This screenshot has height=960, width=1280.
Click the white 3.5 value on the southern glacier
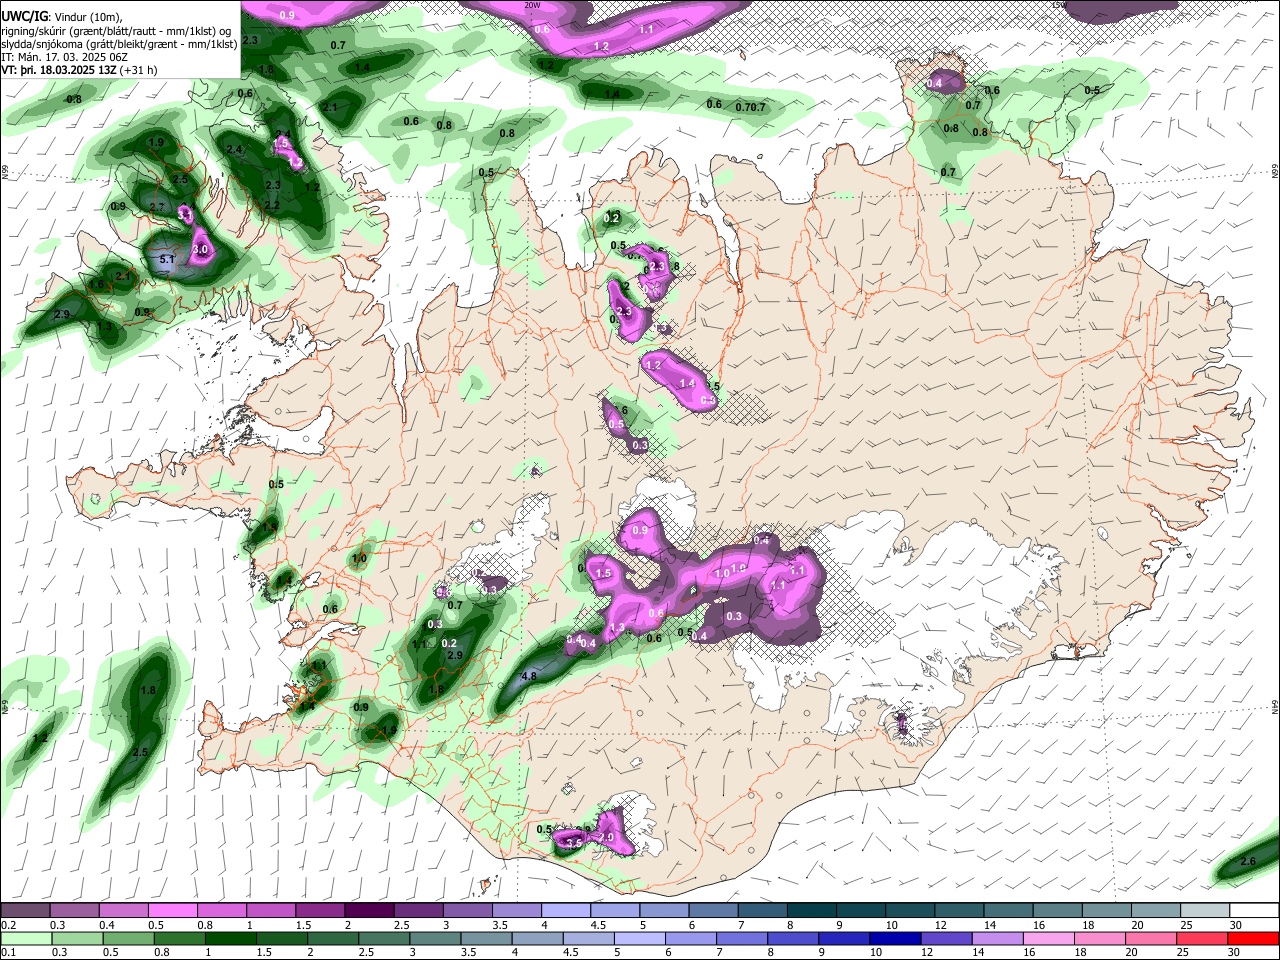574,844
